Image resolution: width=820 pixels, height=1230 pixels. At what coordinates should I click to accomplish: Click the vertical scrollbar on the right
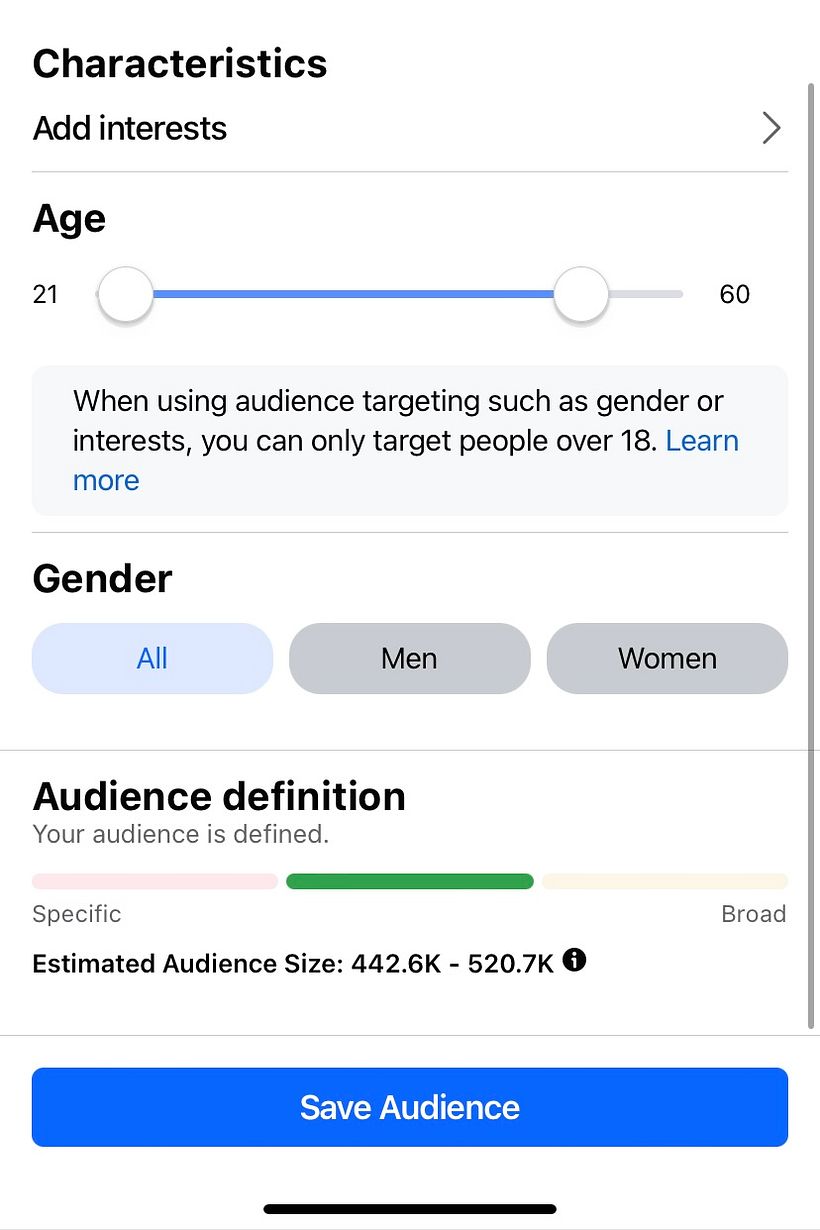[x=811, y=555]
